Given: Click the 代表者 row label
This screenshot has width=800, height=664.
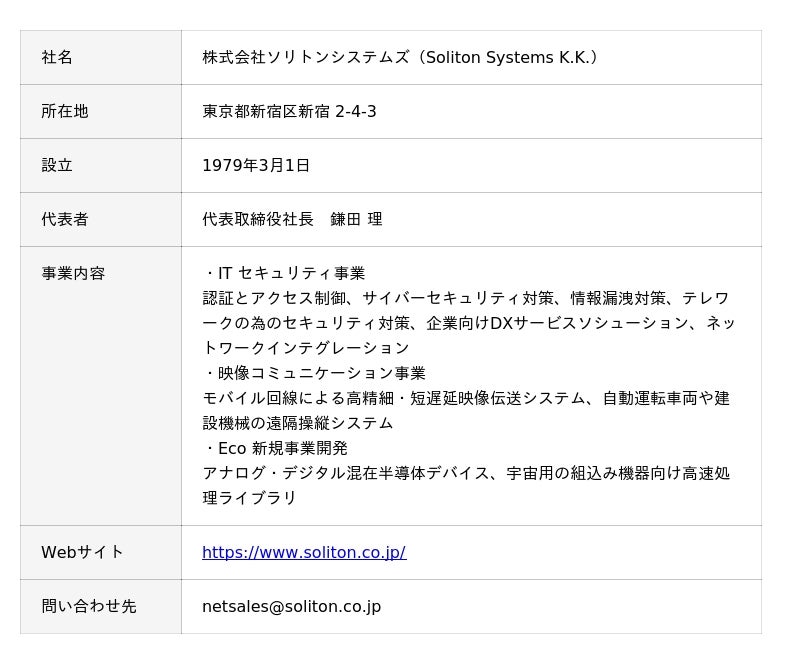Looking at the screenshot, I should [x=65, y=219].
